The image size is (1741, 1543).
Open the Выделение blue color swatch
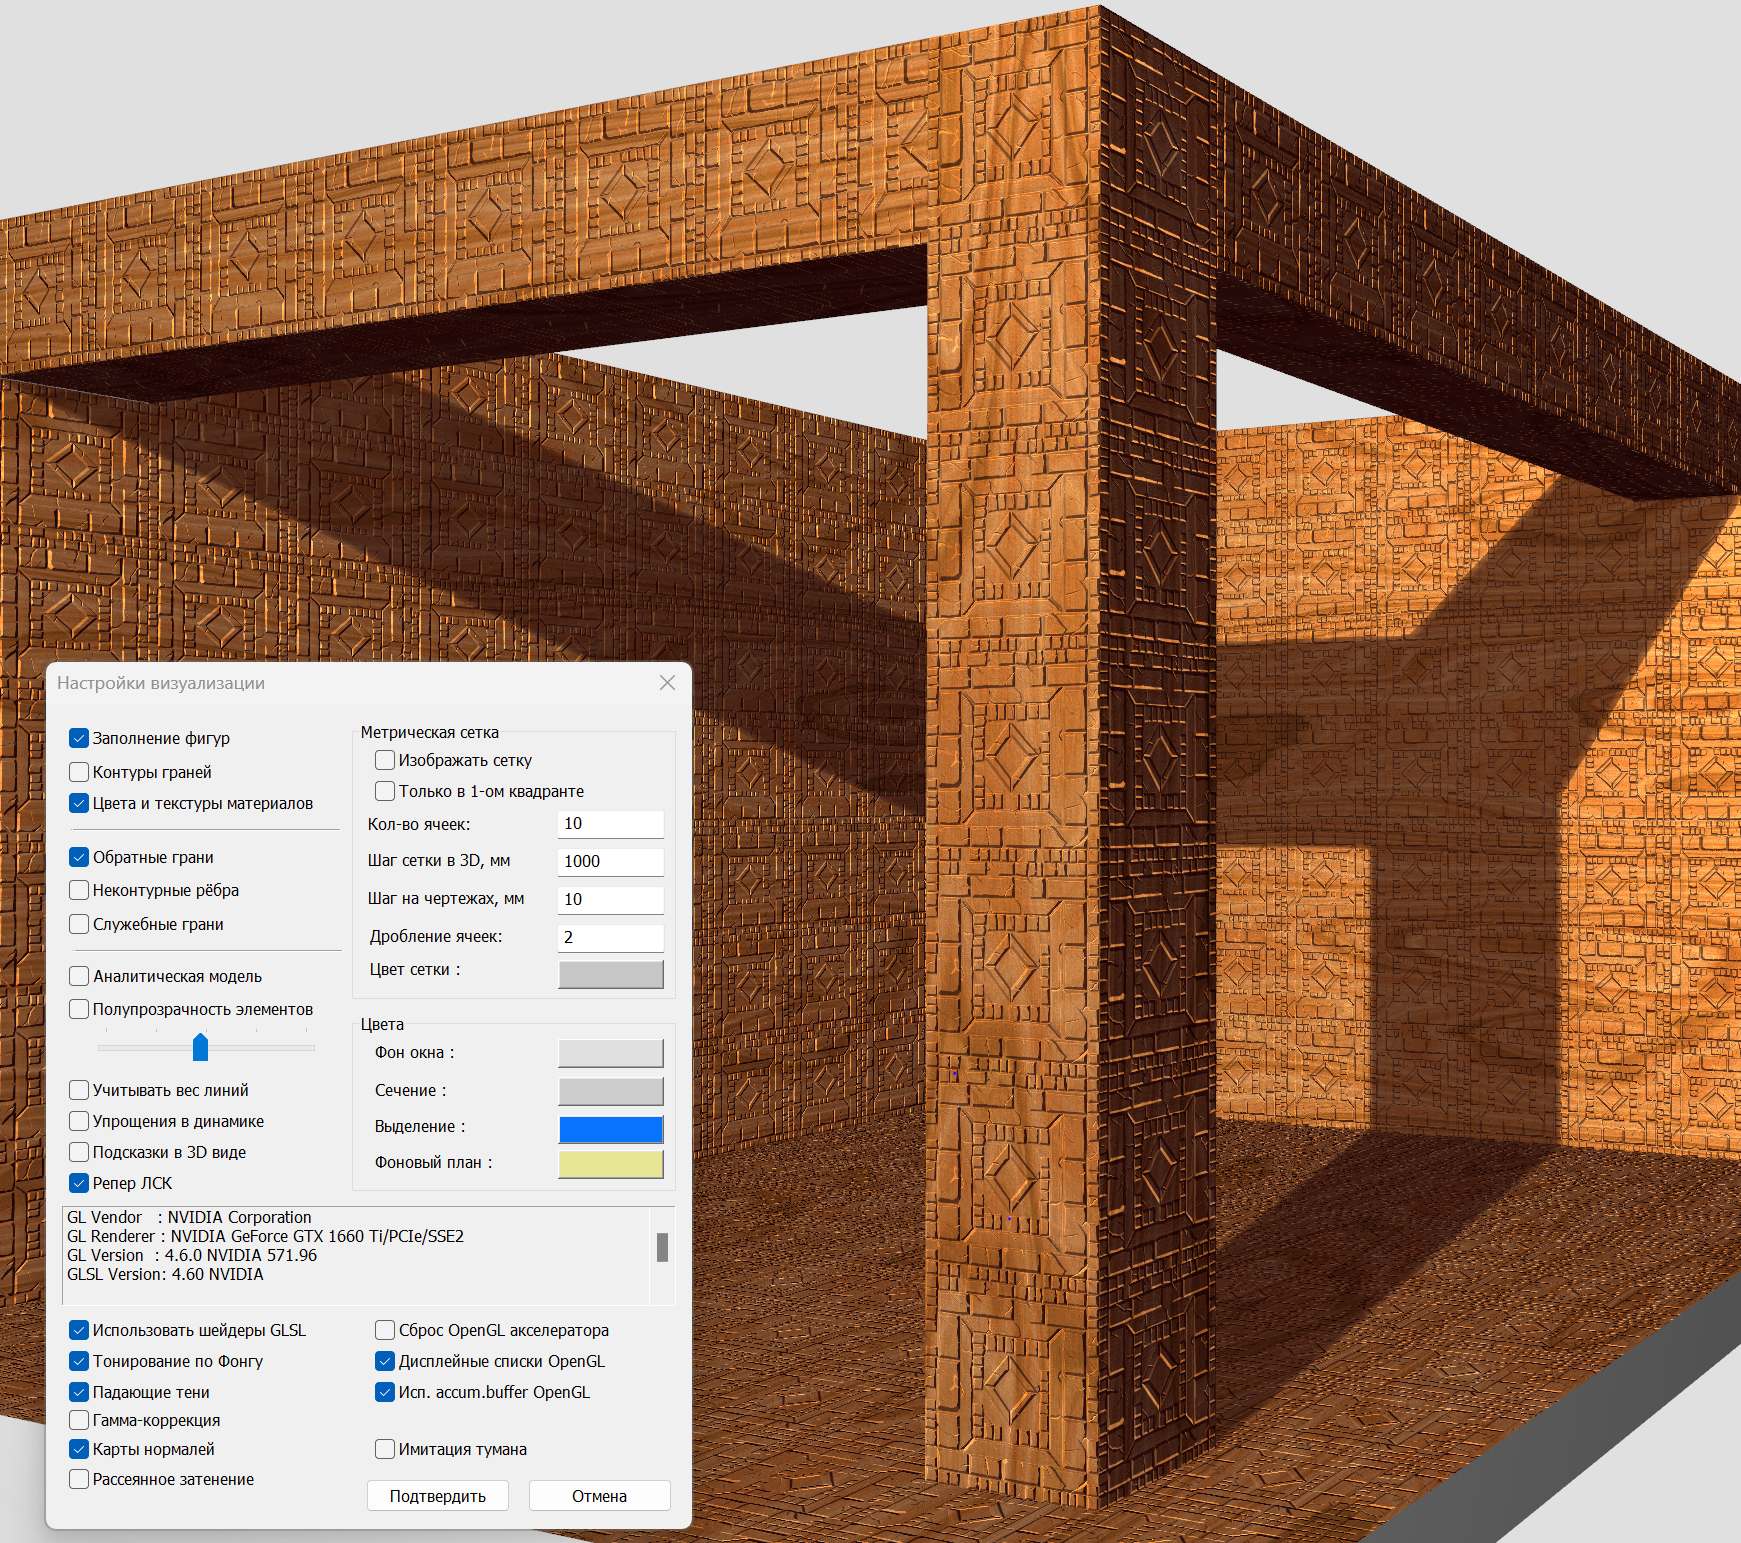pos(610,1129)
